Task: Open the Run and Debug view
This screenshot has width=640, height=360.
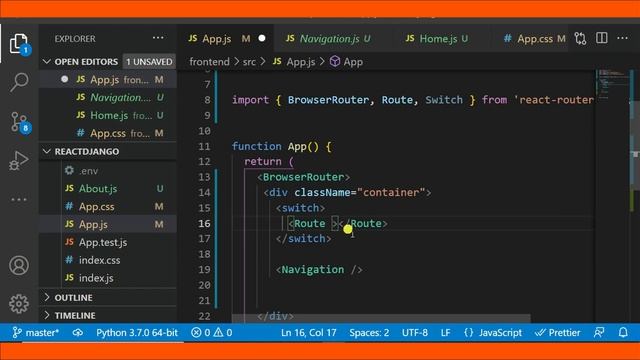Action: (19, 160)
